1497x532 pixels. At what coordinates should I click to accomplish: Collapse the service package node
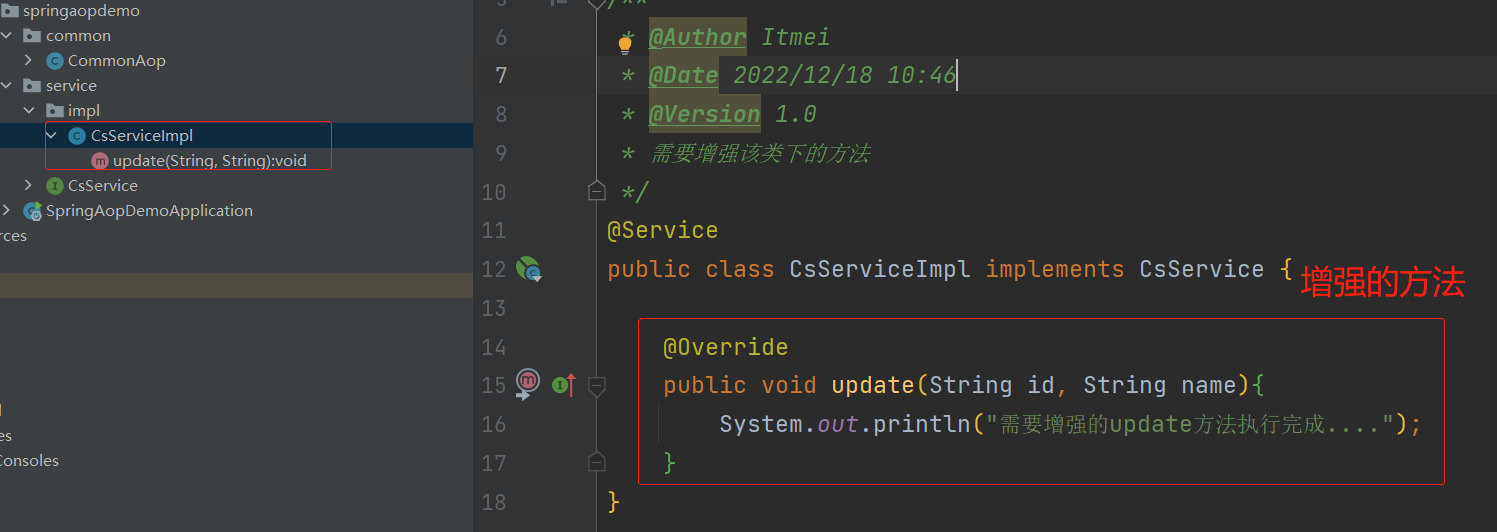pyautogui.click(x=7, y=85)
